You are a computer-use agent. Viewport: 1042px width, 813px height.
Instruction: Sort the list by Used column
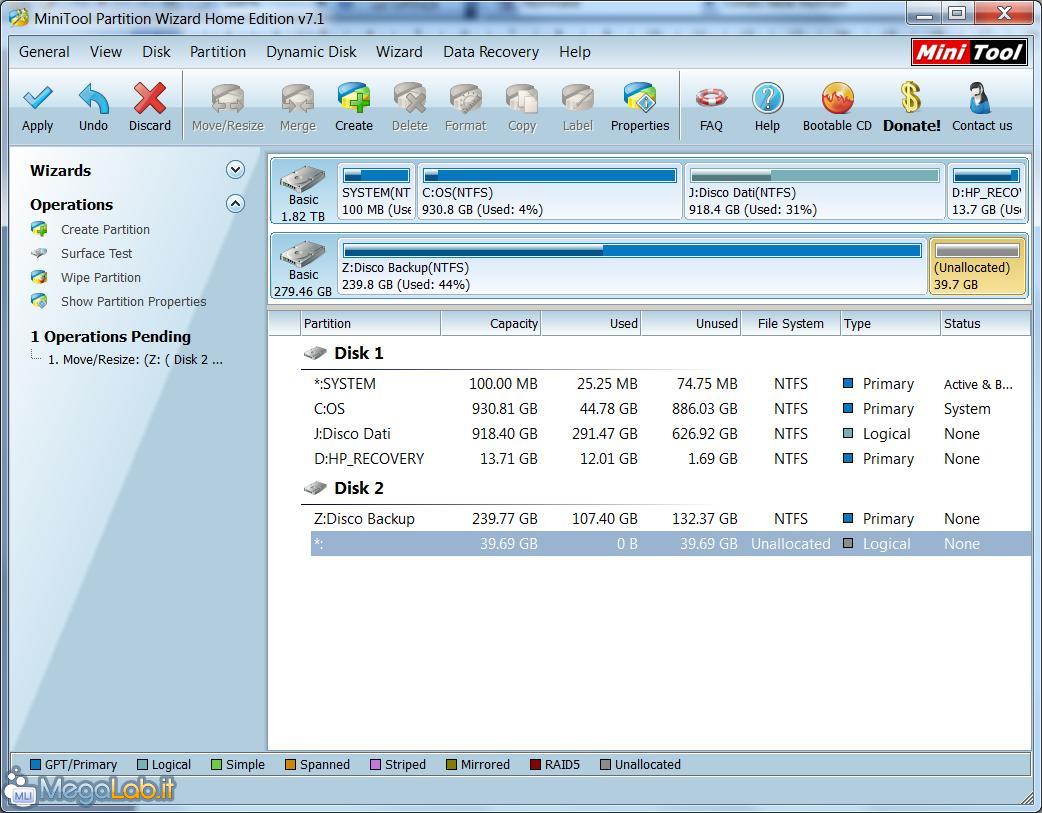tap(591, 324)
